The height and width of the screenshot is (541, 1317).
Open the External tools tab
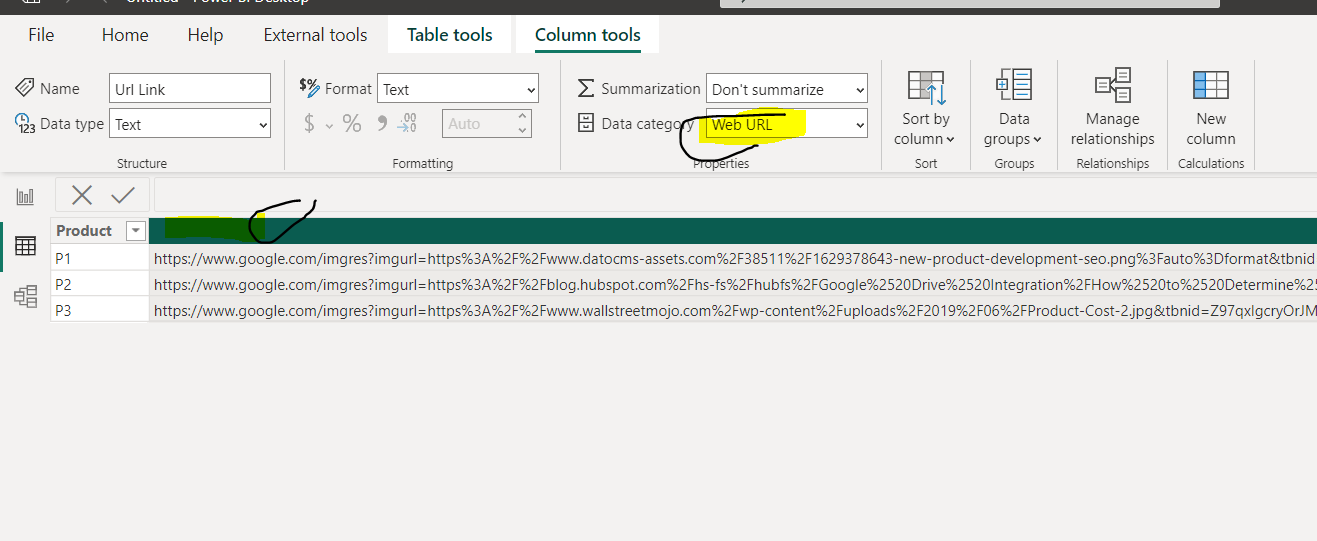315,35
